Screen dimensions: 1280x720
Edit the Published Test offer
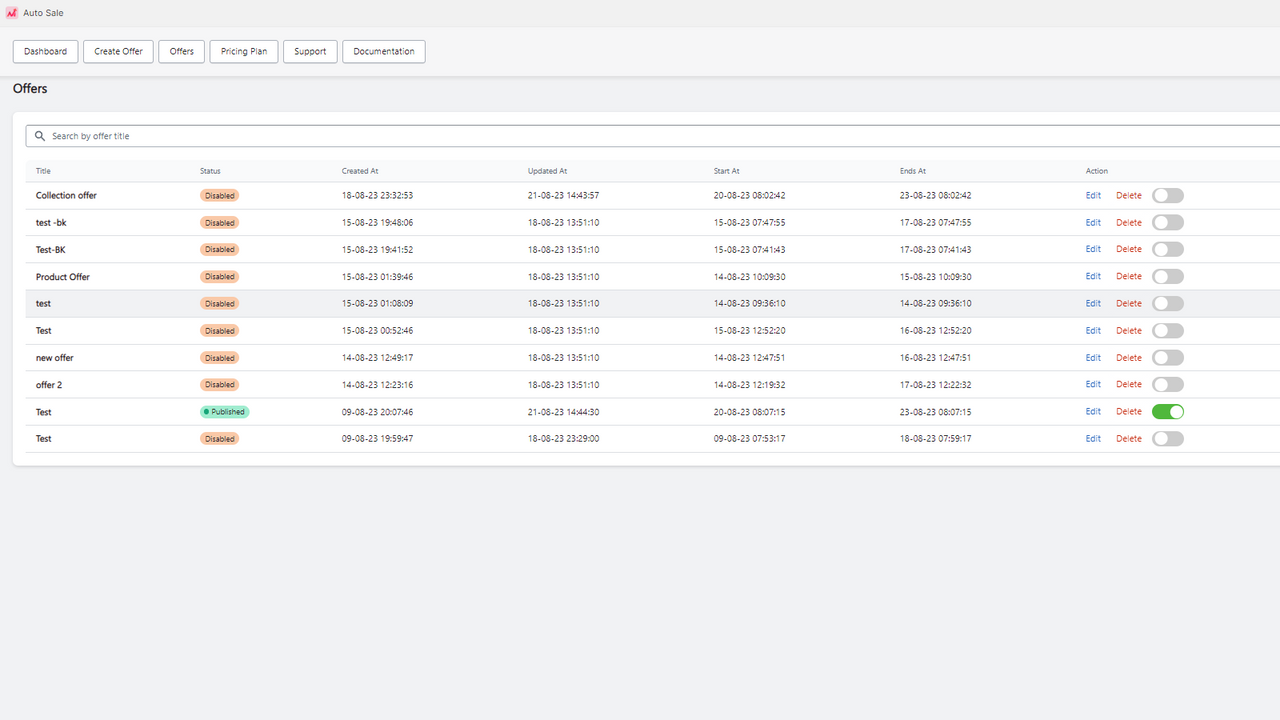tap(1093, 411)
